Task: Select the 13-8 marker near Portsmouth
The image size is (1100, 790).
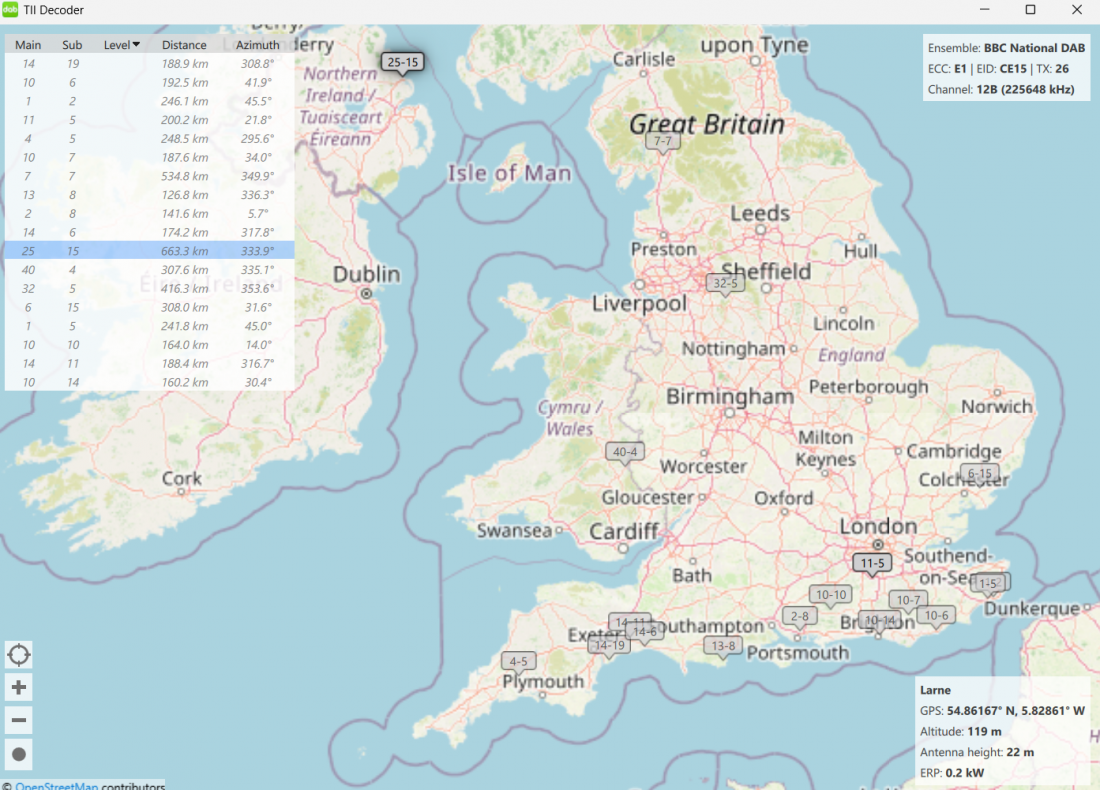Action: (723, 646)
